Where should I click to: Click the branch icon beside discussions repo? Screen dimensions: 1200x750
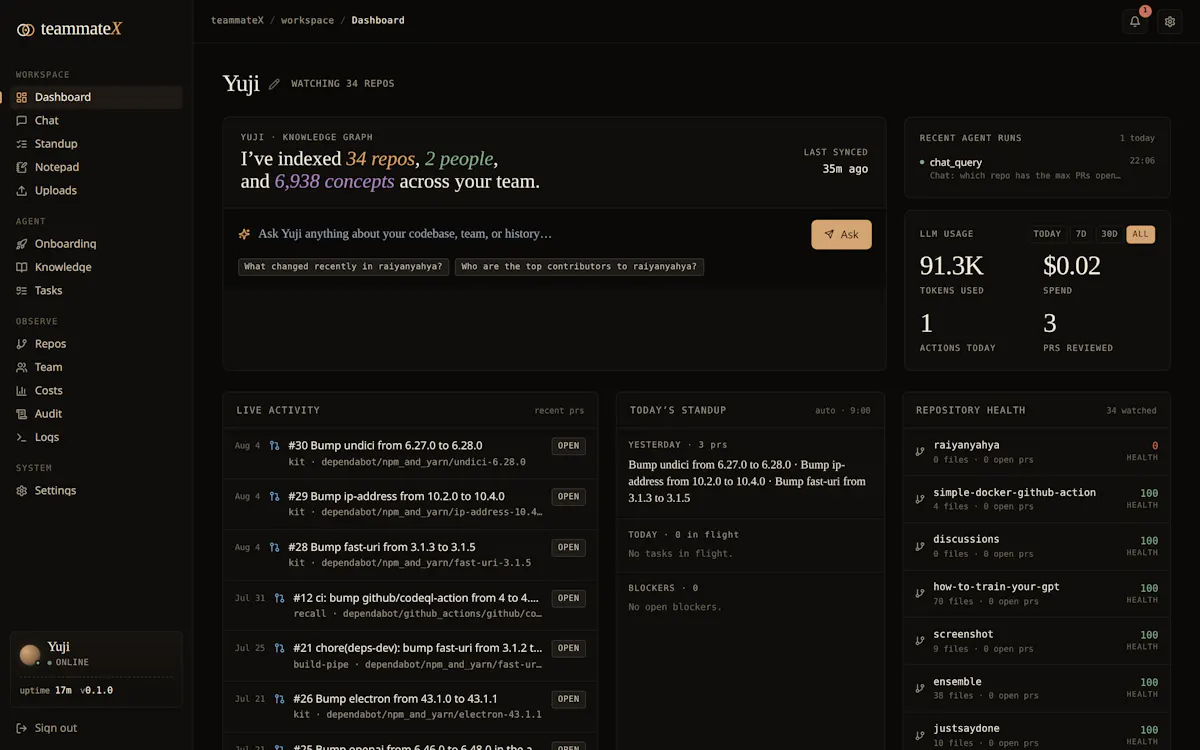click(x=920, y=546)
